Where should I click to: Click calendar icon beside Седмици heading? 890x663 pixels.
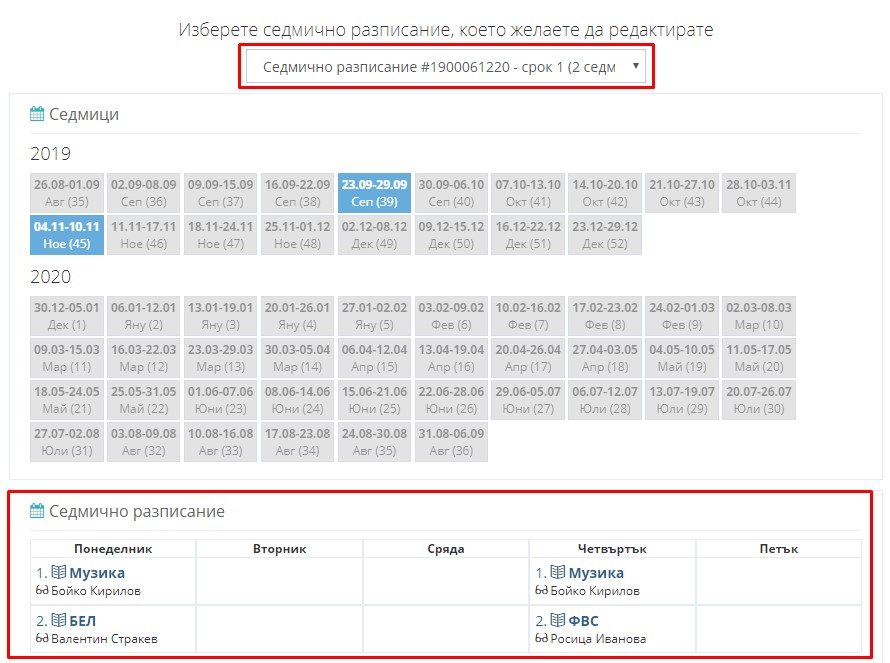37,114
